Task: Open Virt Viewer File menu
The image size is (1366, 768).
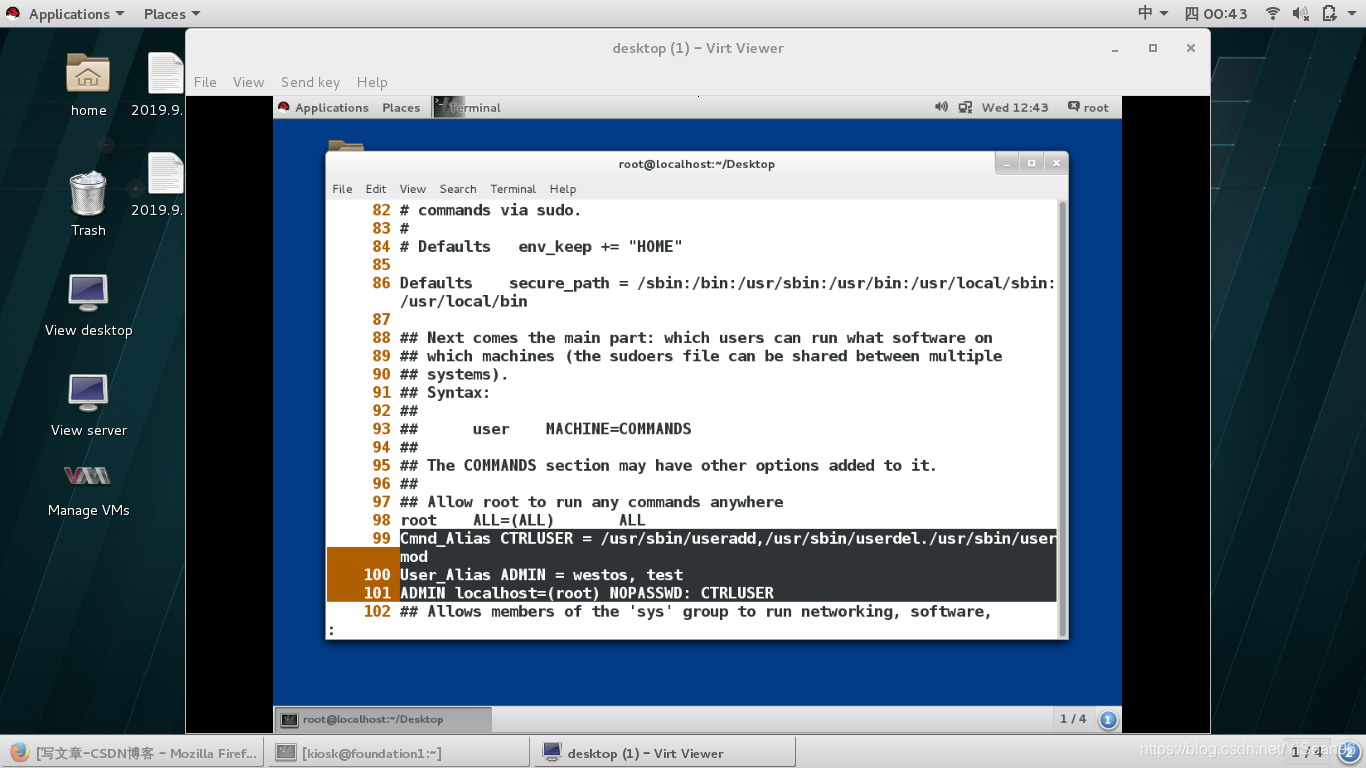Action: point(205,82)
